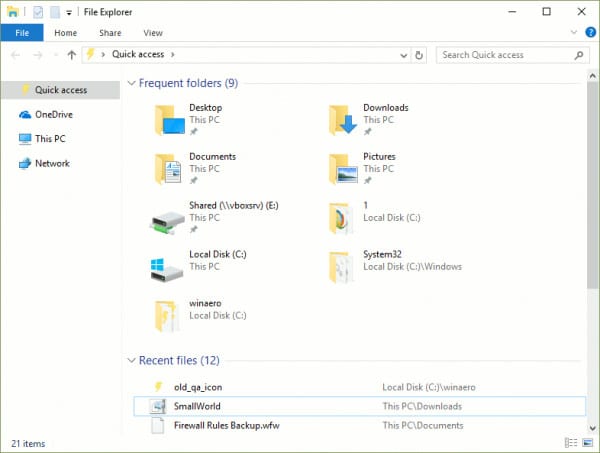The width and height of the screenshot is (600, 453).
Task: Click the Forward navigation arrow
Action: click(38, 55)
